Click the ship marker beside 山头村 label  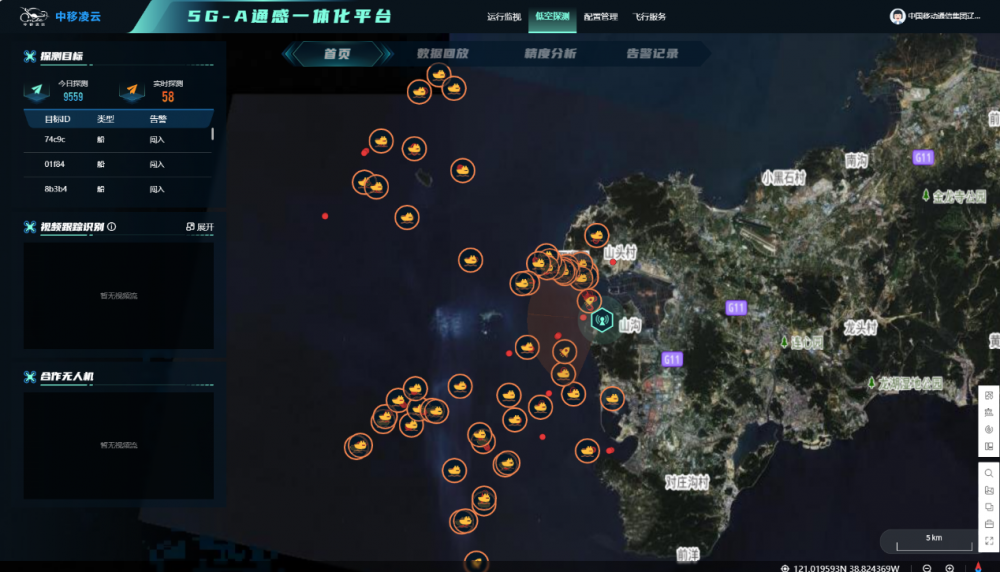pyautogui.click(x=596, y=235)
